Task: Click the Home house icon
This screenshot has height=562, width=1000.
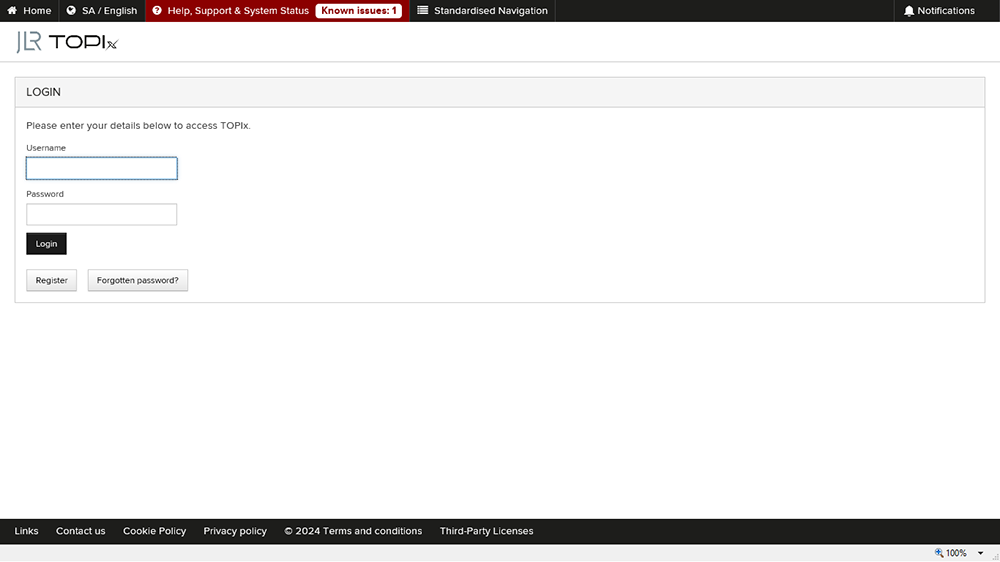Action: pos(12,10)
